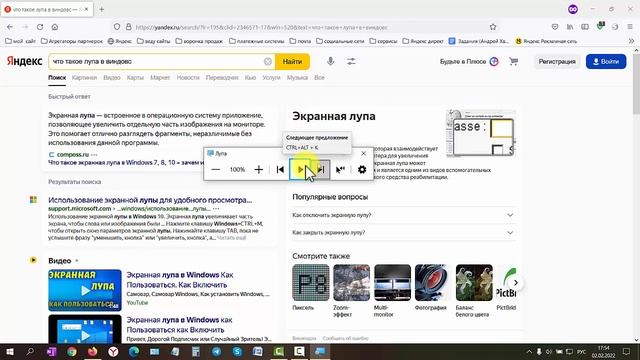Open платежные системы bookmark folder
This screenshot has width=640, height=360.
(256, 41)
